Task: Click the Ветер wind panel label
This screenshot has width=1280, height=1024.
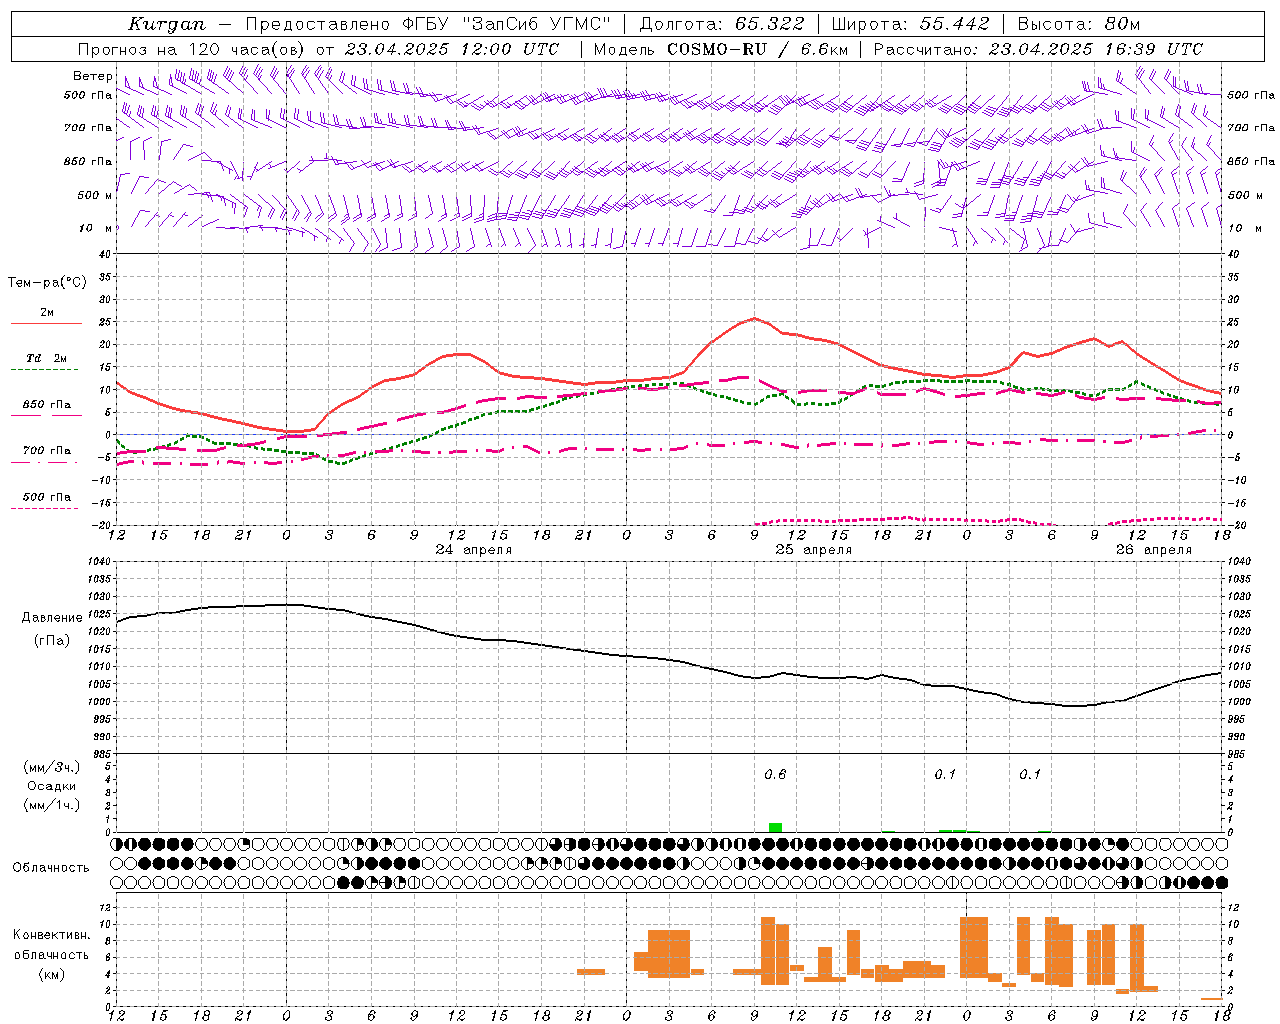Action: [92, 76]
